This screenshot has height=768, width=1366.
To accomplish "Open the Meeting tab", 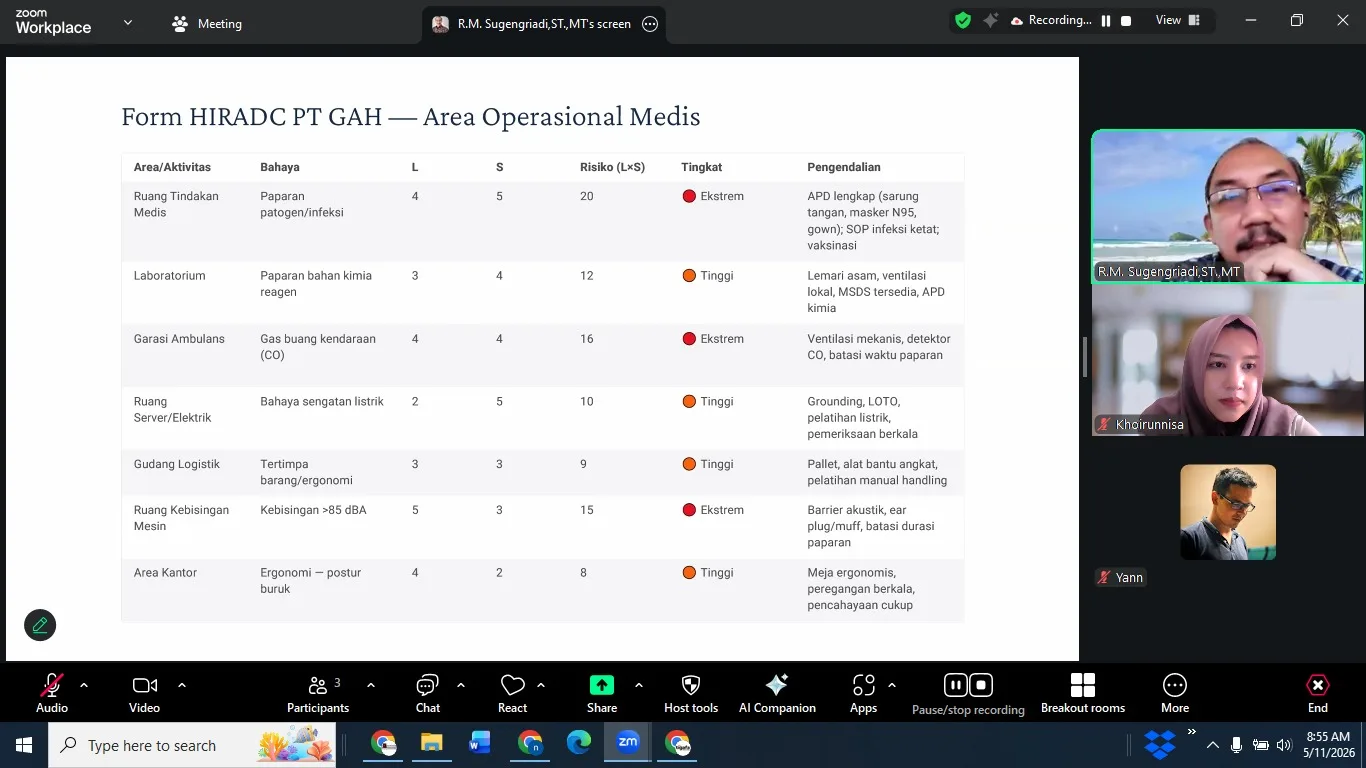I will 208,24.
